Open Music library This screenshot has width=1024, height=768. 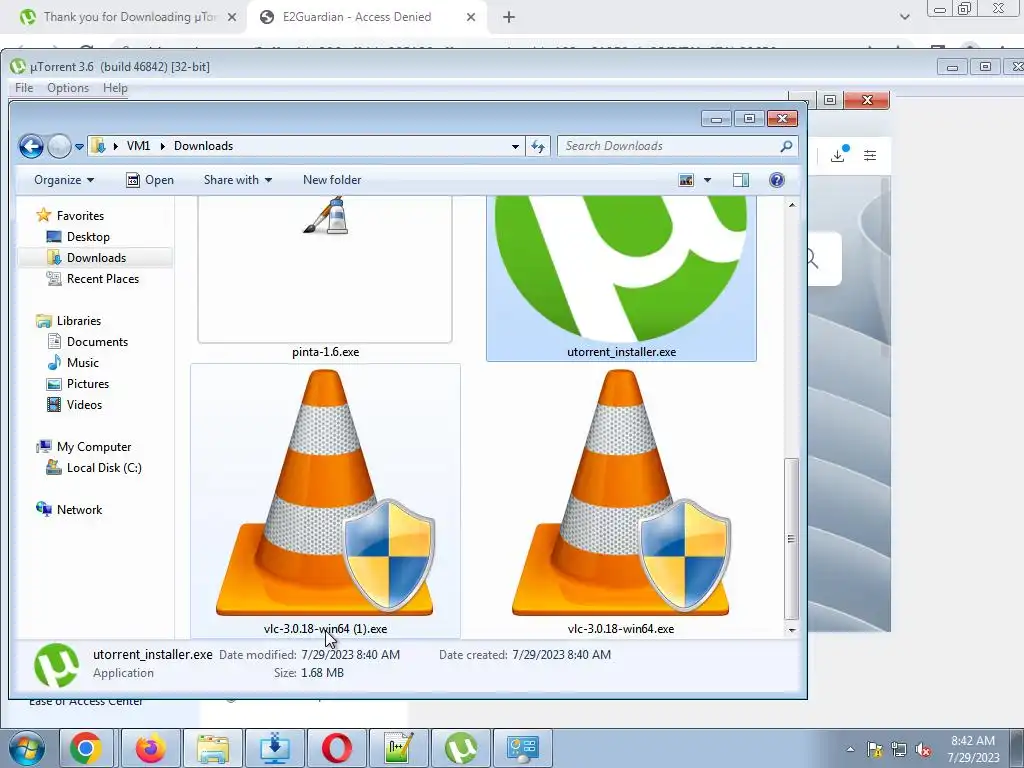point(82,362)
